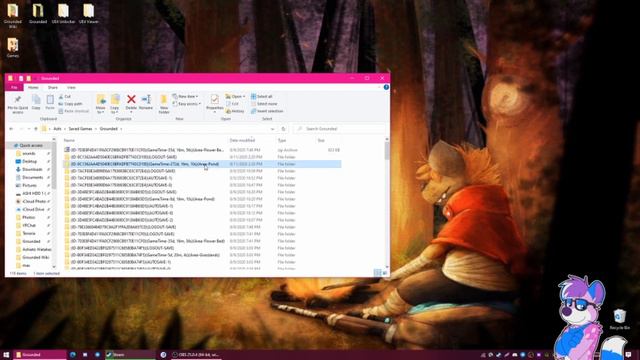The image size is (640, 360).
Task: Sort by the Type column header
Action: (x=282, y=140)
